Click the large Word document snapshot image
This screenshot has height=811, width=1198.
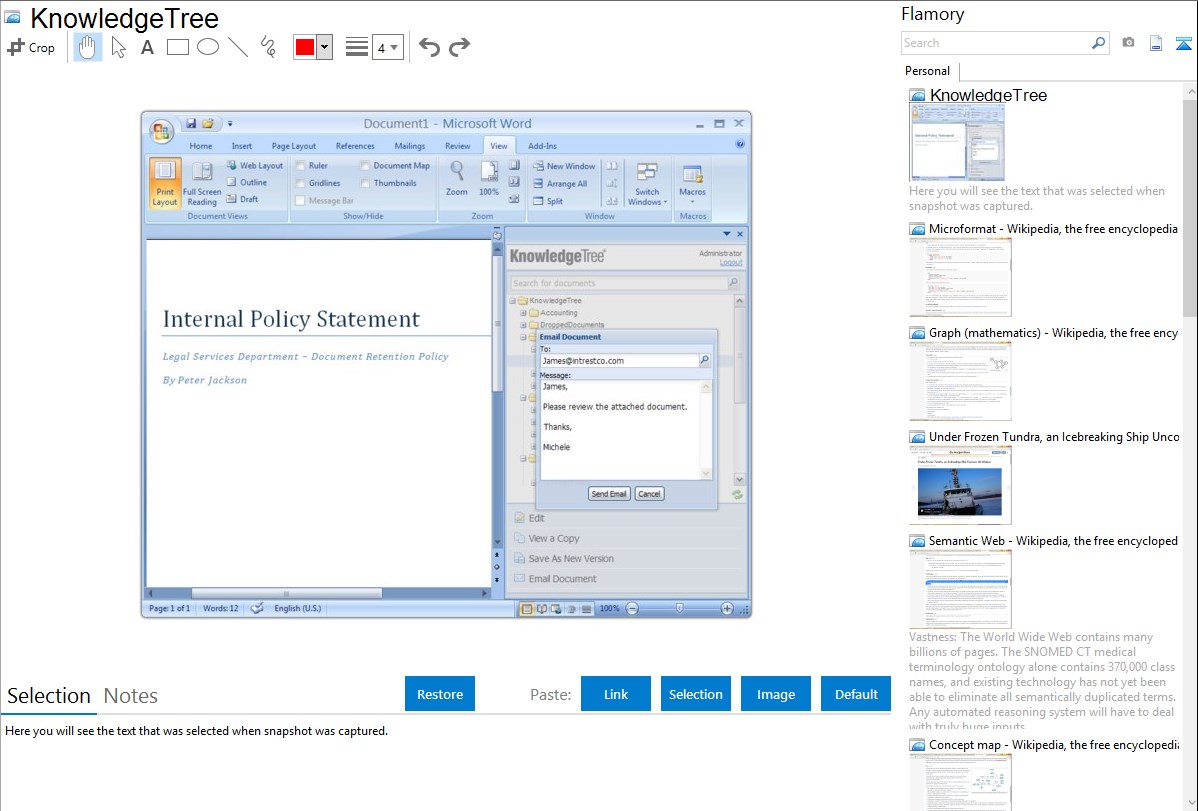[x=446, y=364]
